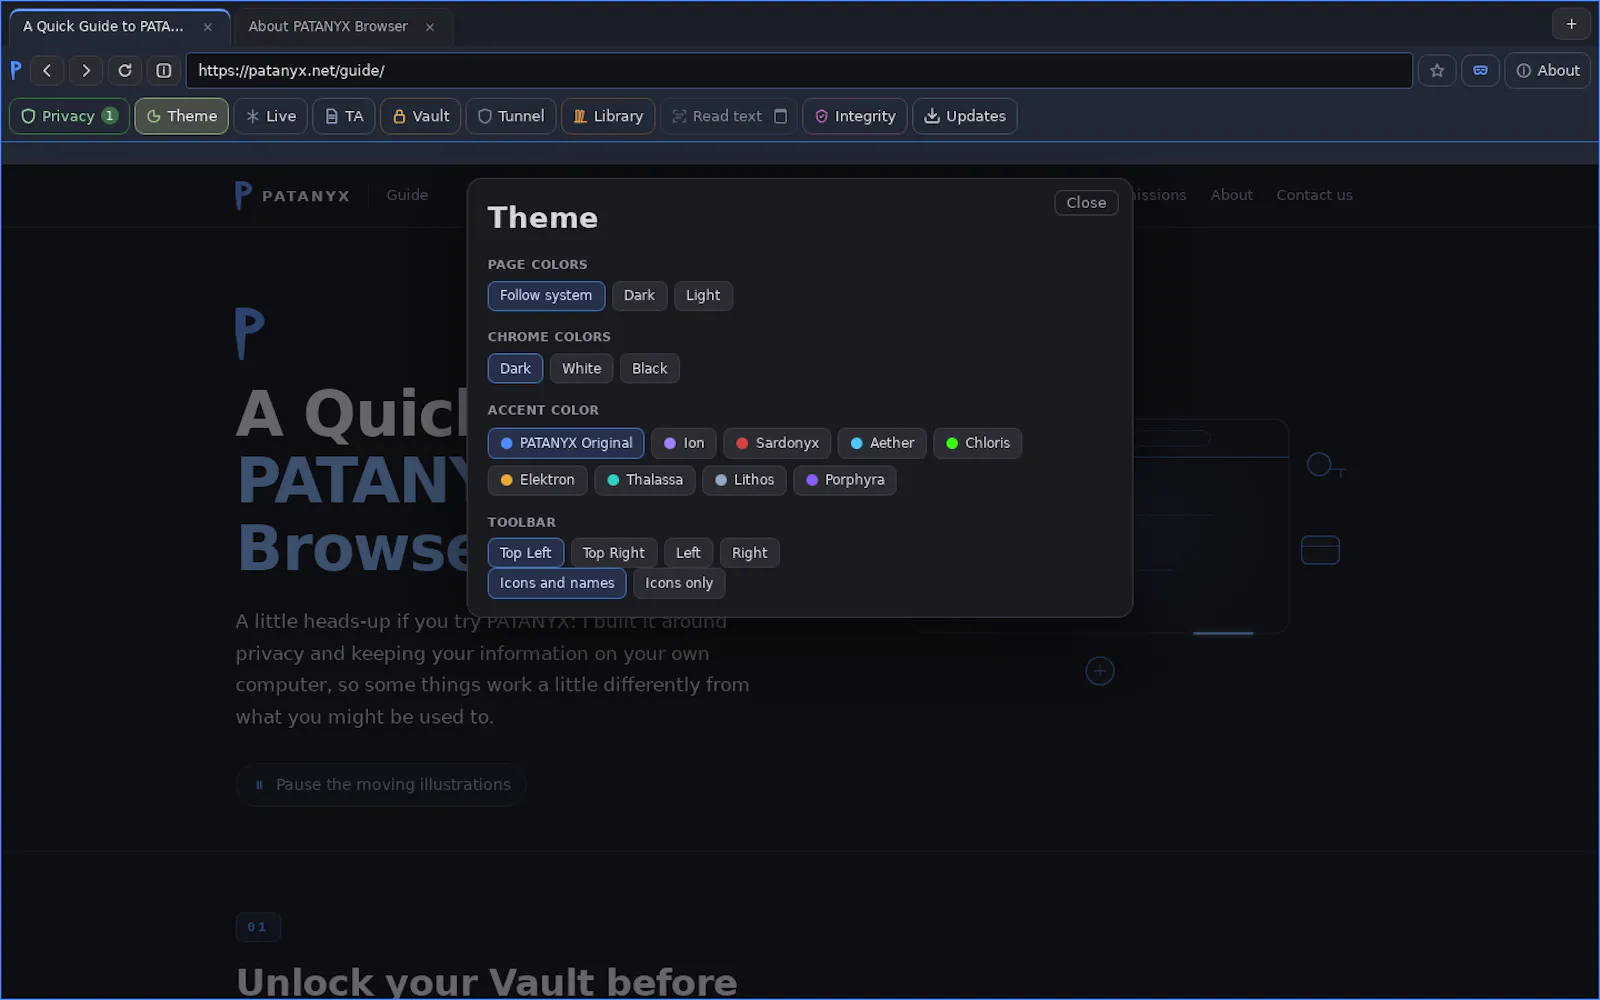Close the Theme dialog
Viewport: 1600px width, 1000px height.
click(1086, 203)
